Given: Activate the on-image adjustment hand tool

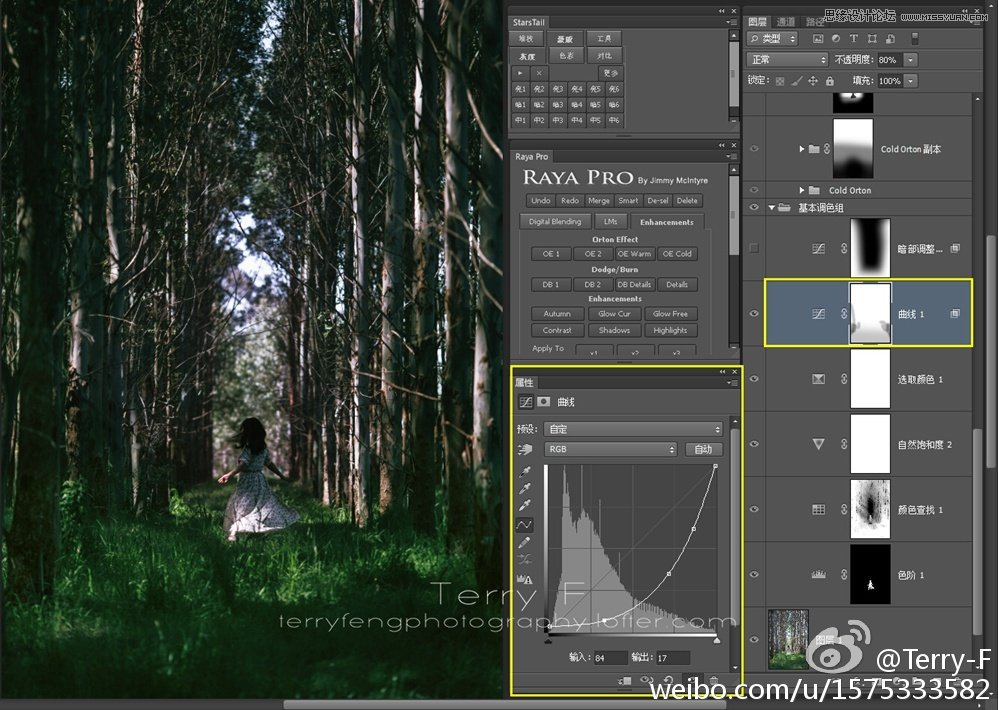Looking at the screenshot, I should tap(525, 449).
